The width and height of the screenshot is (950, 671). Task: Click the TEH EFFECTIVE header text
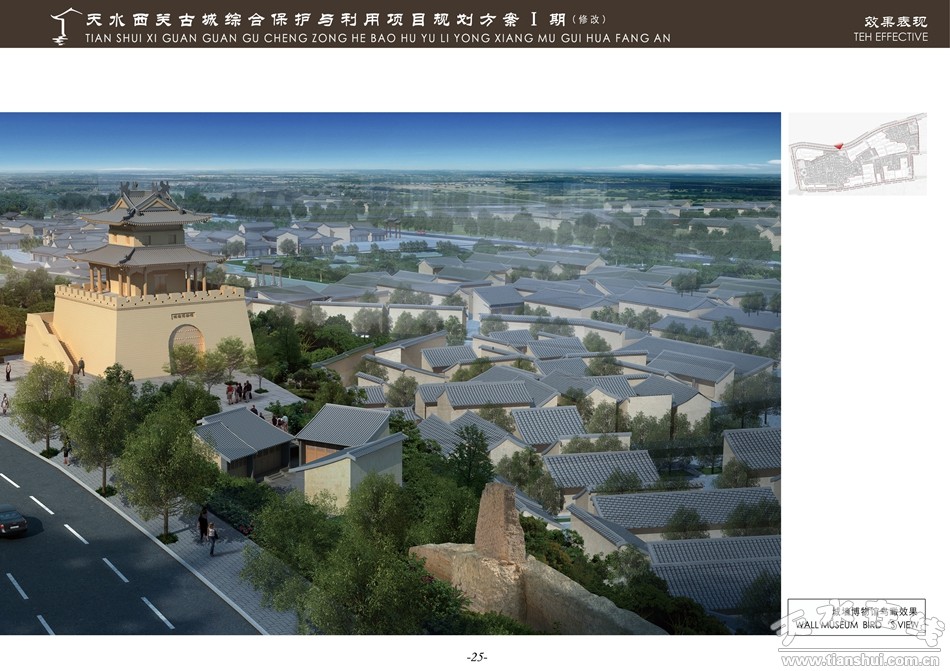point(890,37)
